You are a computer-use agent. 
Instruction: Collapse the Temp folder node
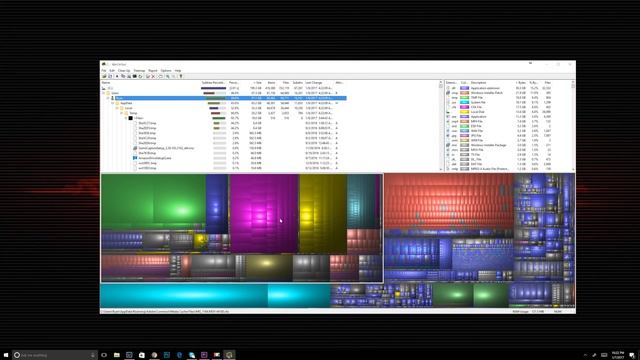tap(122, 113)
